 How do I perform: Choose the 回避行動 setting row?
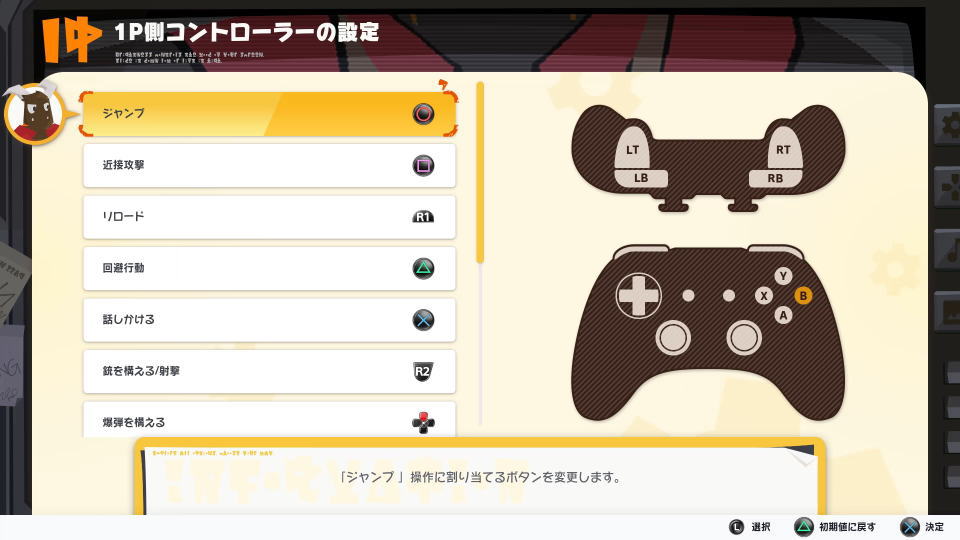[x=269, y=268]
